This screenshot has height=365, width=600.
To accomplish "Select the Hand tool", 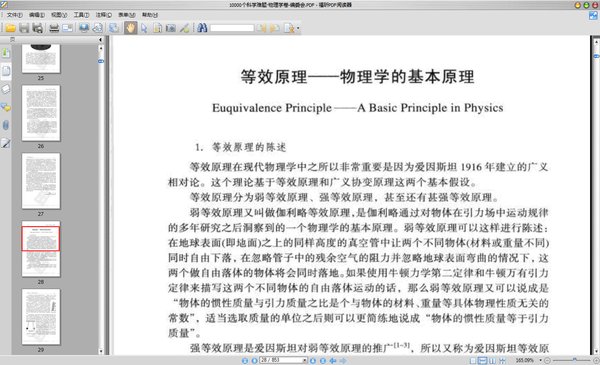I will [x=130, y=28].
